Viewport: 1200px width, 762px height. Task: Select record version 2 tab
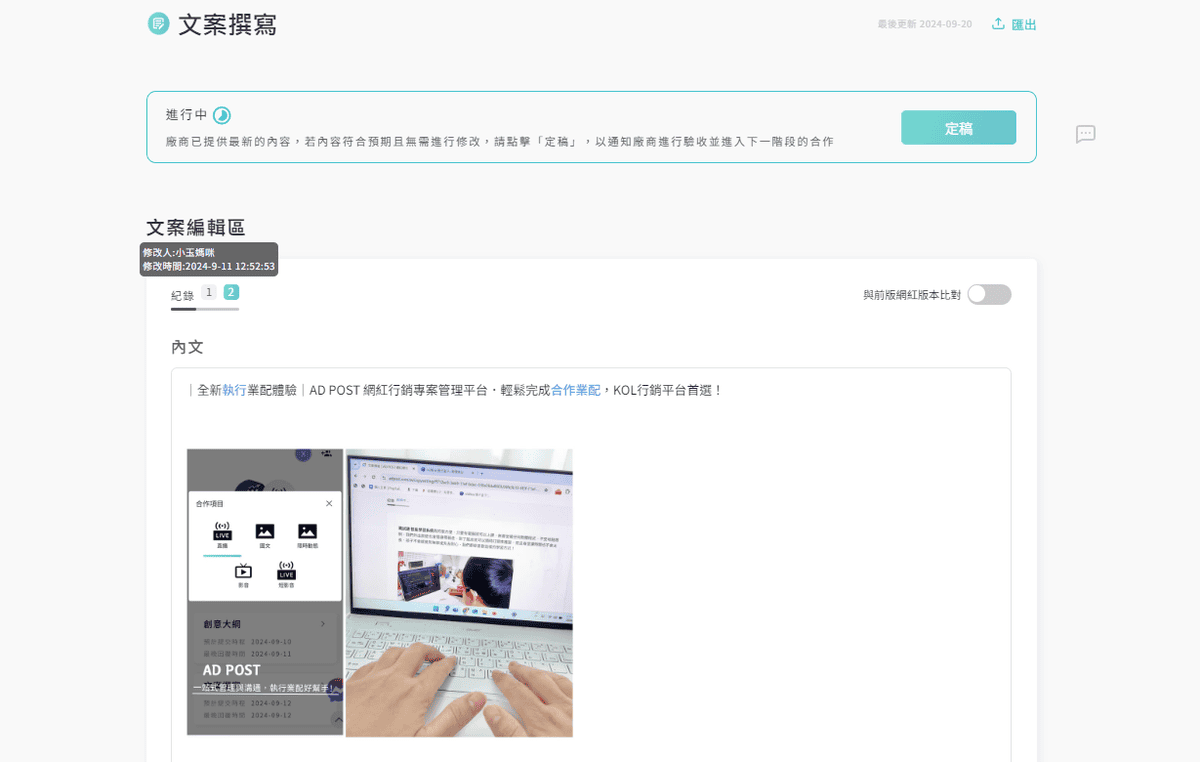point(231,292)
